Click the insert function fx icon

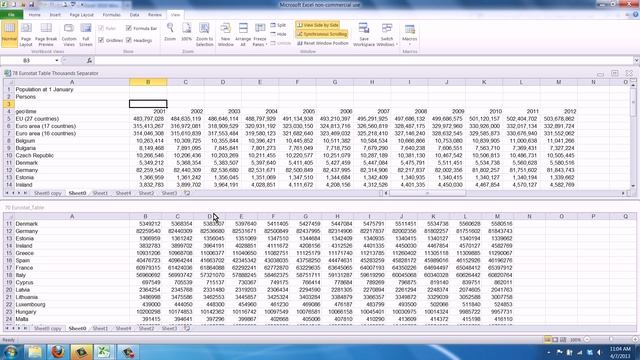coord(89,60)
